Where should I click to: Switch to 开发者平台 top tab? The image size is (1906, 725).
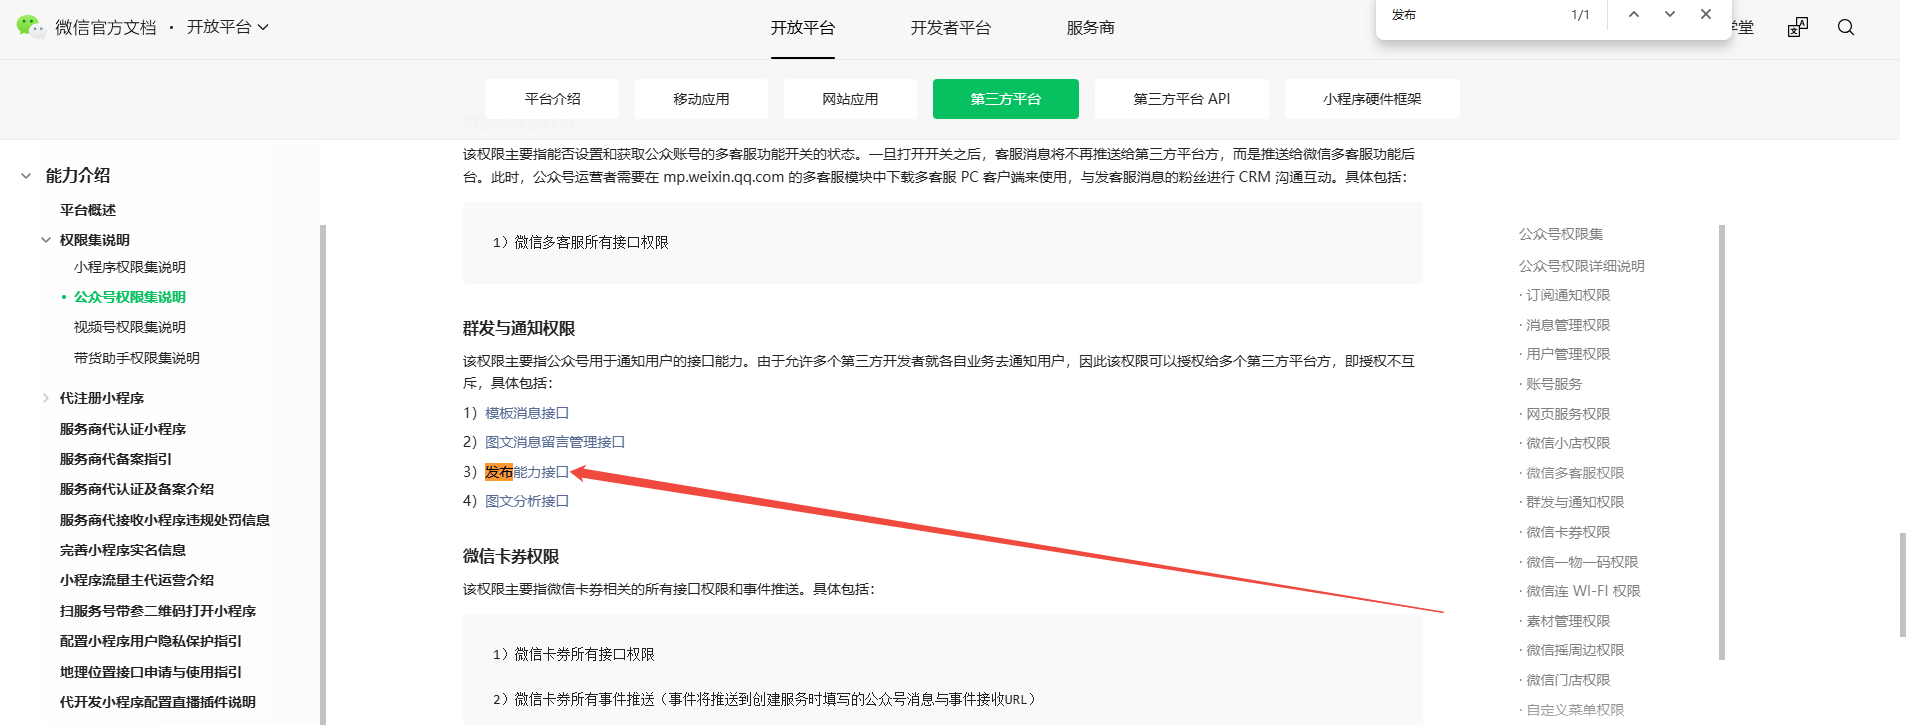(951, 28)
